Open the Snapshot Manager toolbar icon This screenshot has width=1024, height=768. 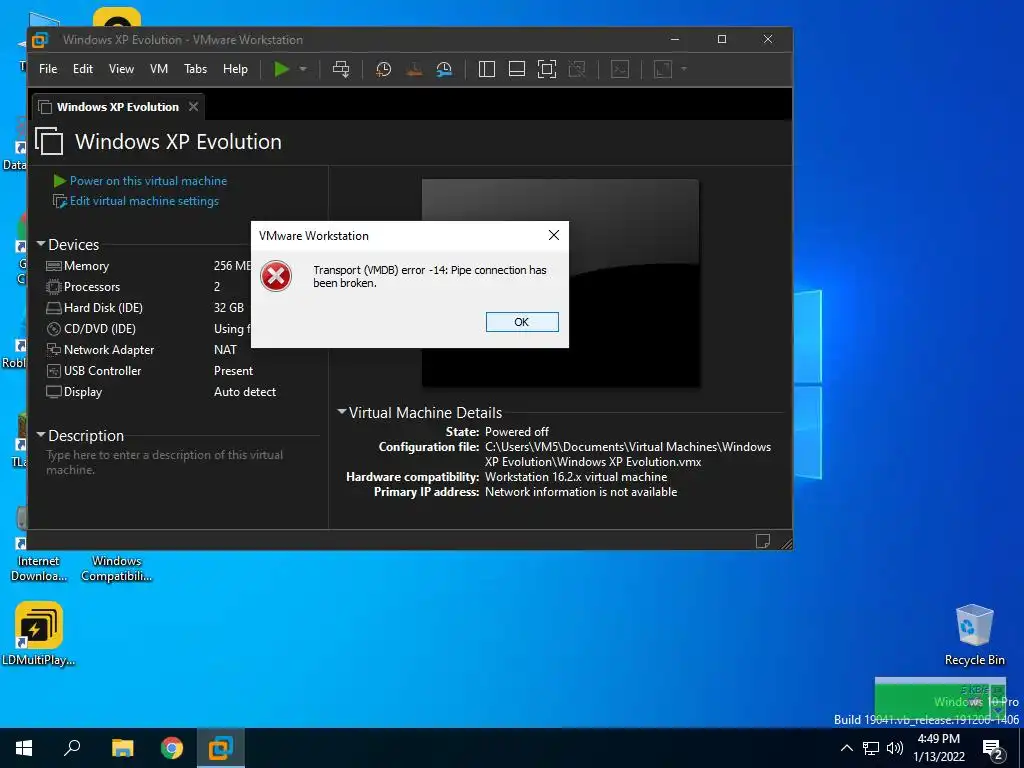pos(444,69)
